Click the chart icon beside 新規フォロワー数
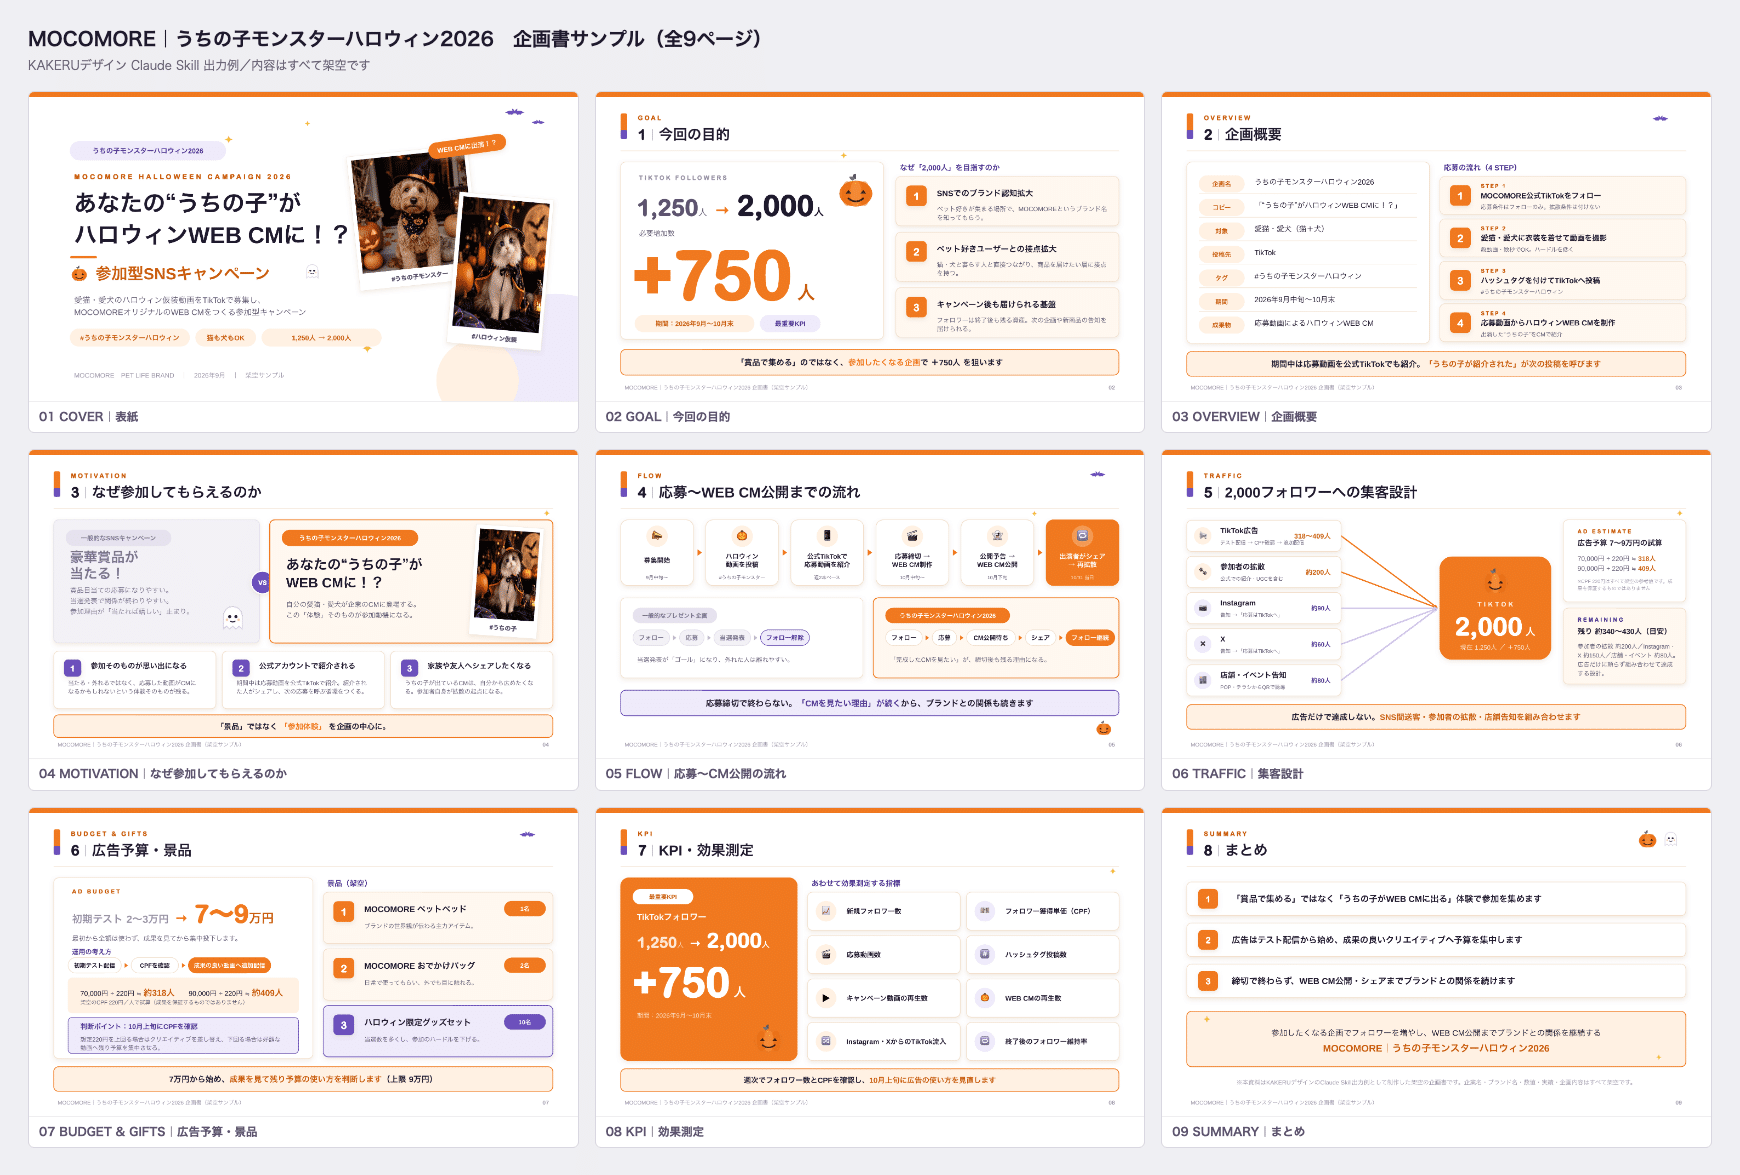This screenshot has height=1175, width=1740. [x=826, y=911]
